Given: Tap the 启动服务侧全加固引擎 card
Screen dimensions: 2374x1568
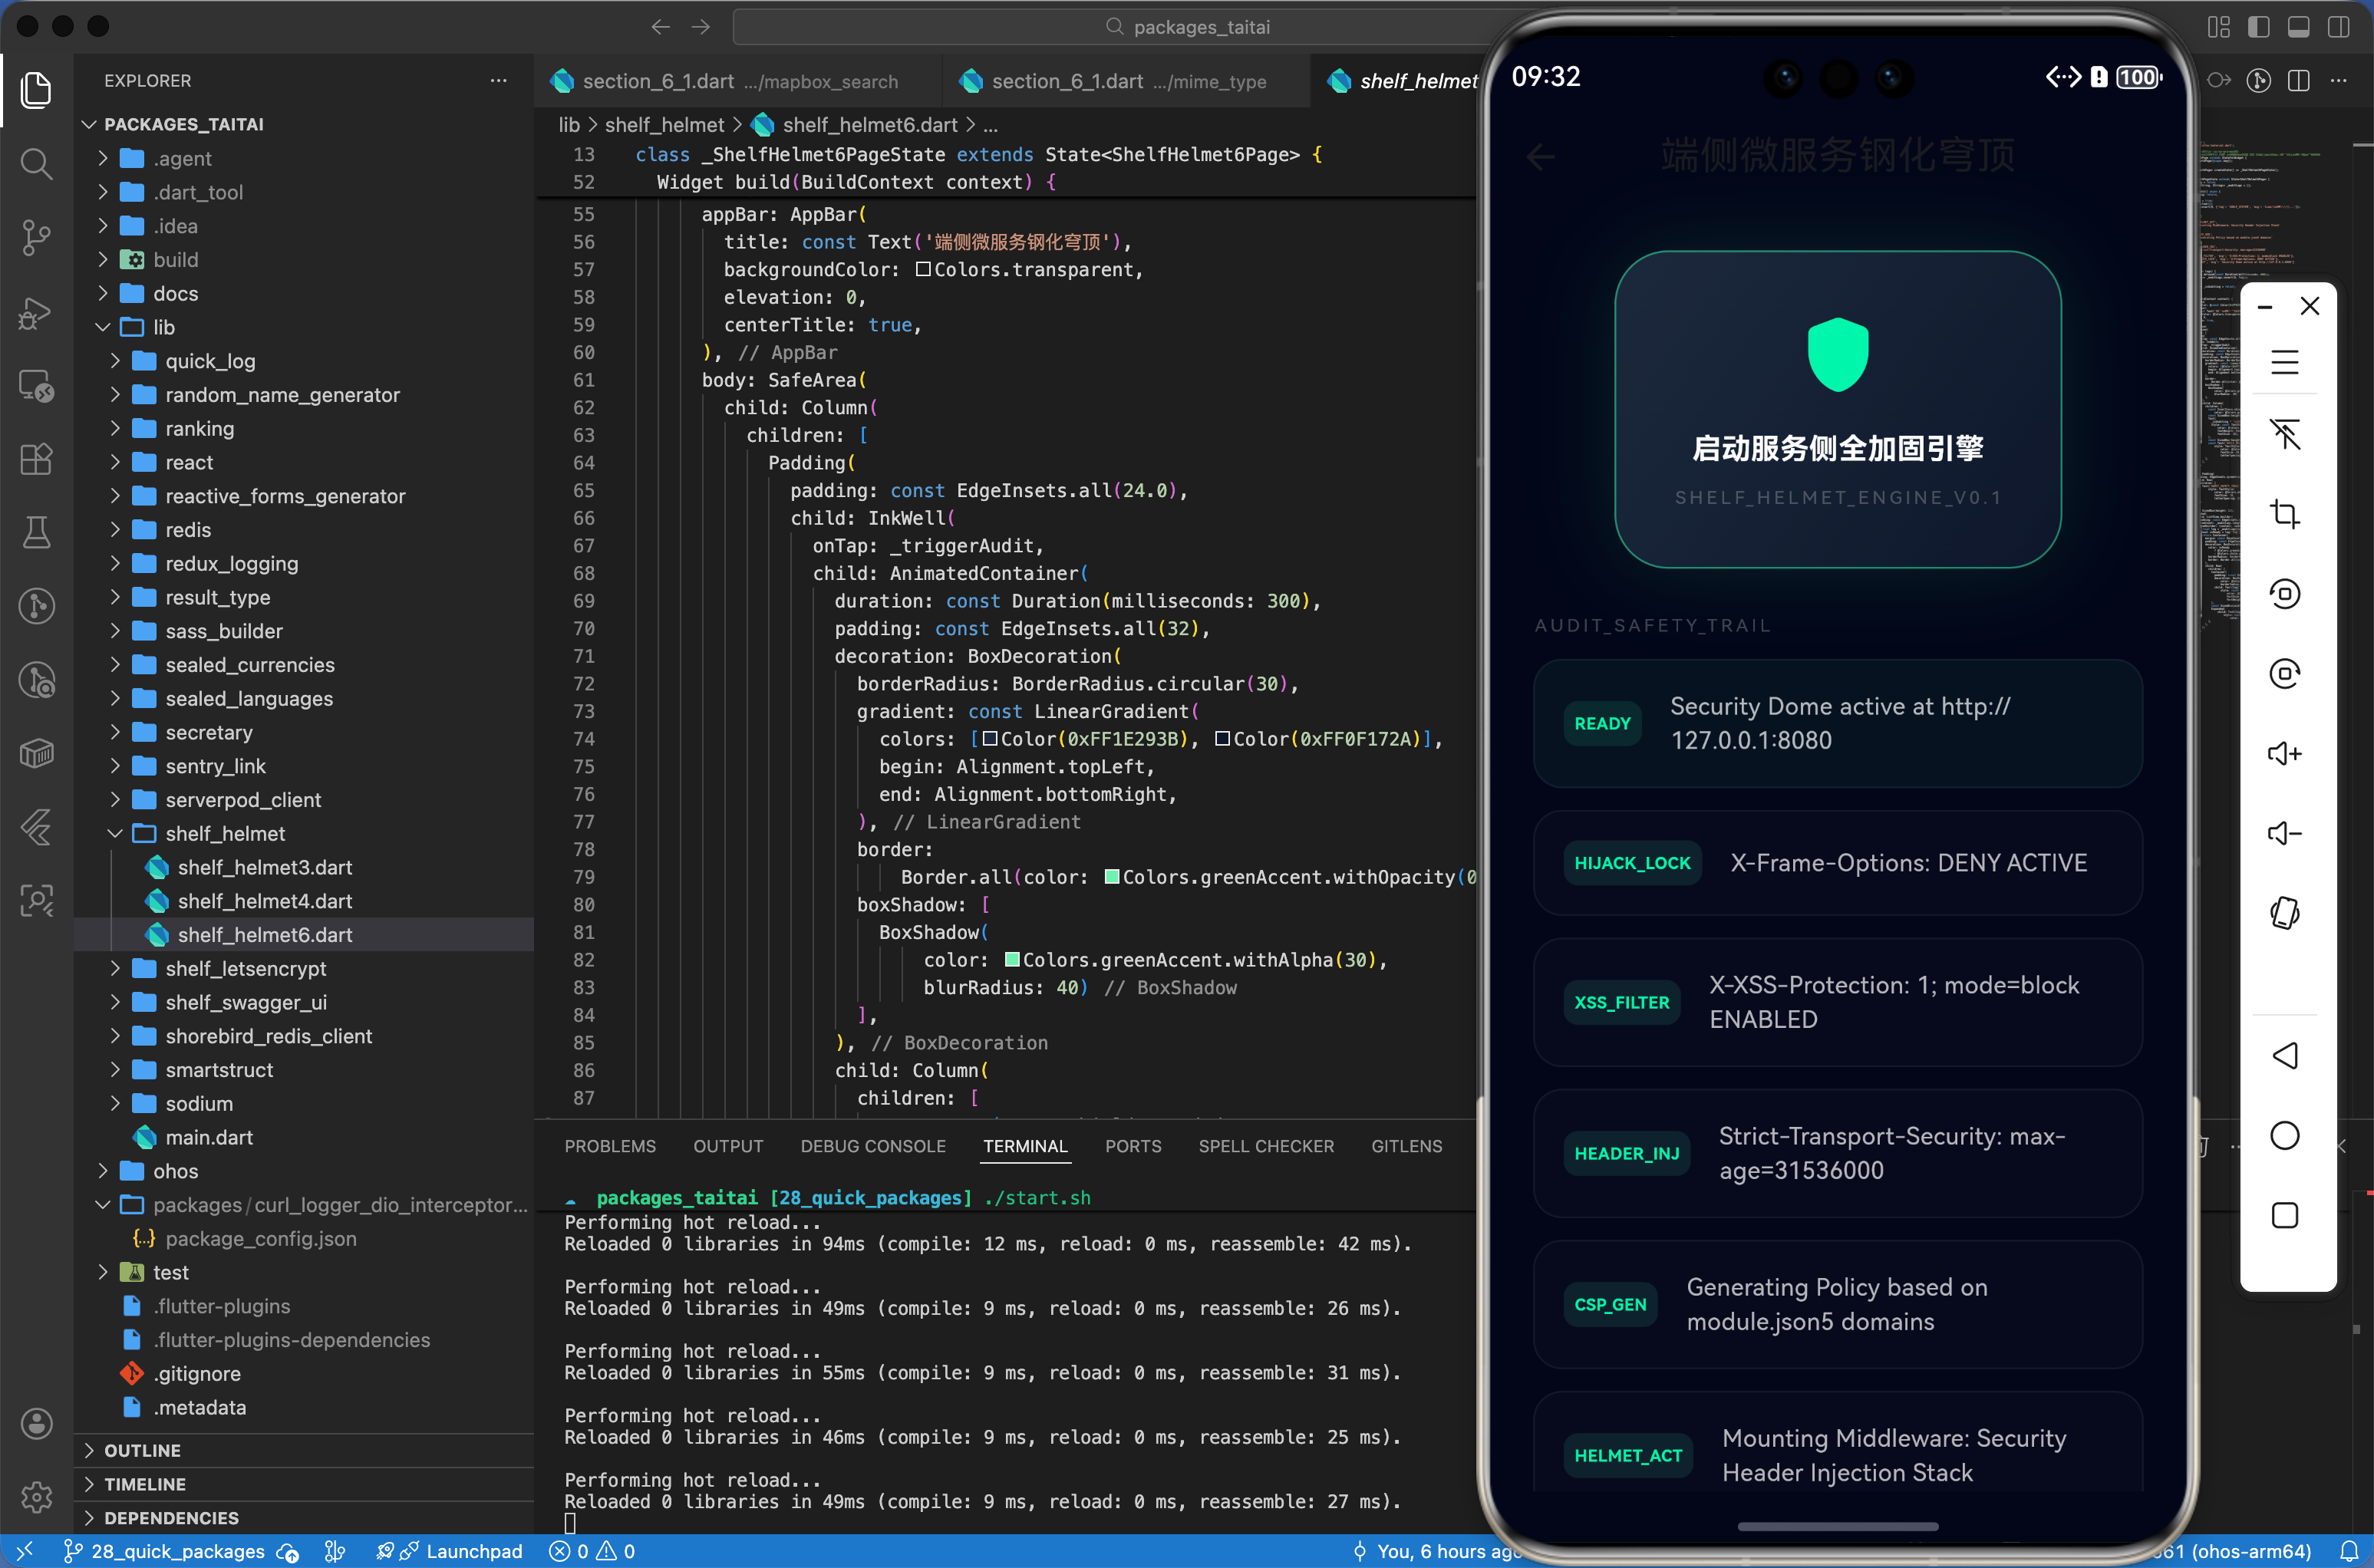Looking at the screenshot, I should tap(1837, 410).
